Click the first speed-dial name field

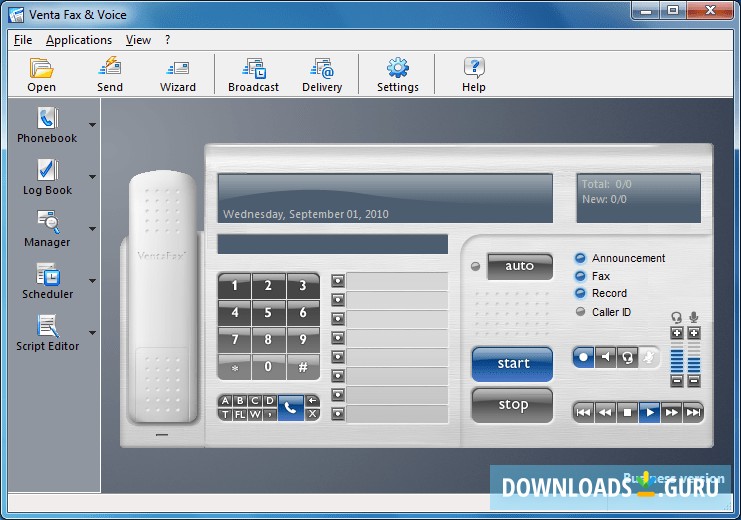[x=397, y=281]
